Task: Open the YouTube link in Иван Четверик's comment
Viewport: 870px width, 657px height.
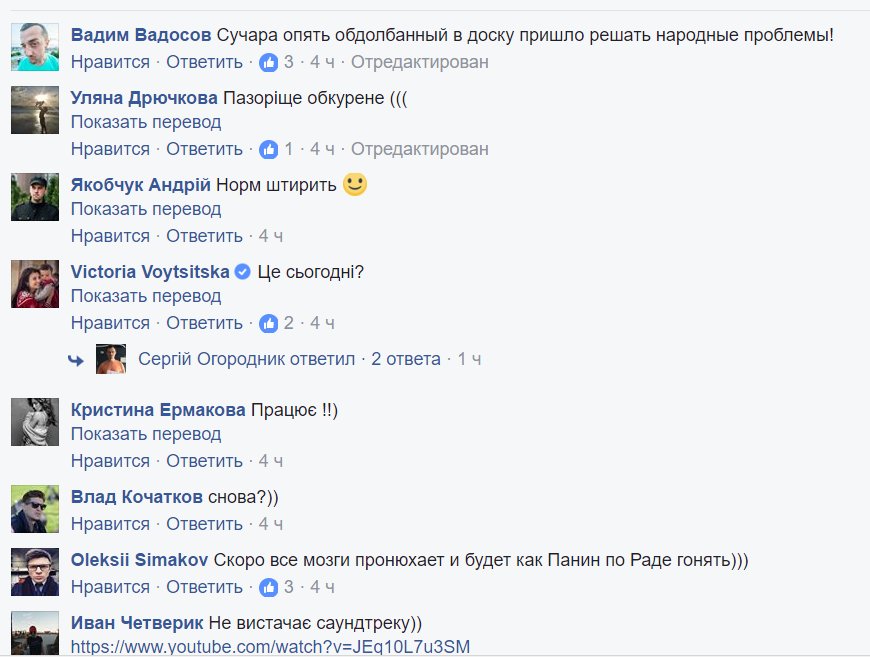Action: (270, 646)
